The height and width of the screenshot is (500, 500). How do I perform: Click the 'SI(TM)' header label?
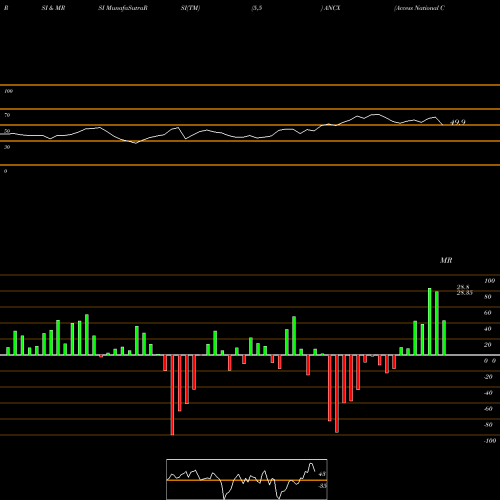tap(190, 8)
